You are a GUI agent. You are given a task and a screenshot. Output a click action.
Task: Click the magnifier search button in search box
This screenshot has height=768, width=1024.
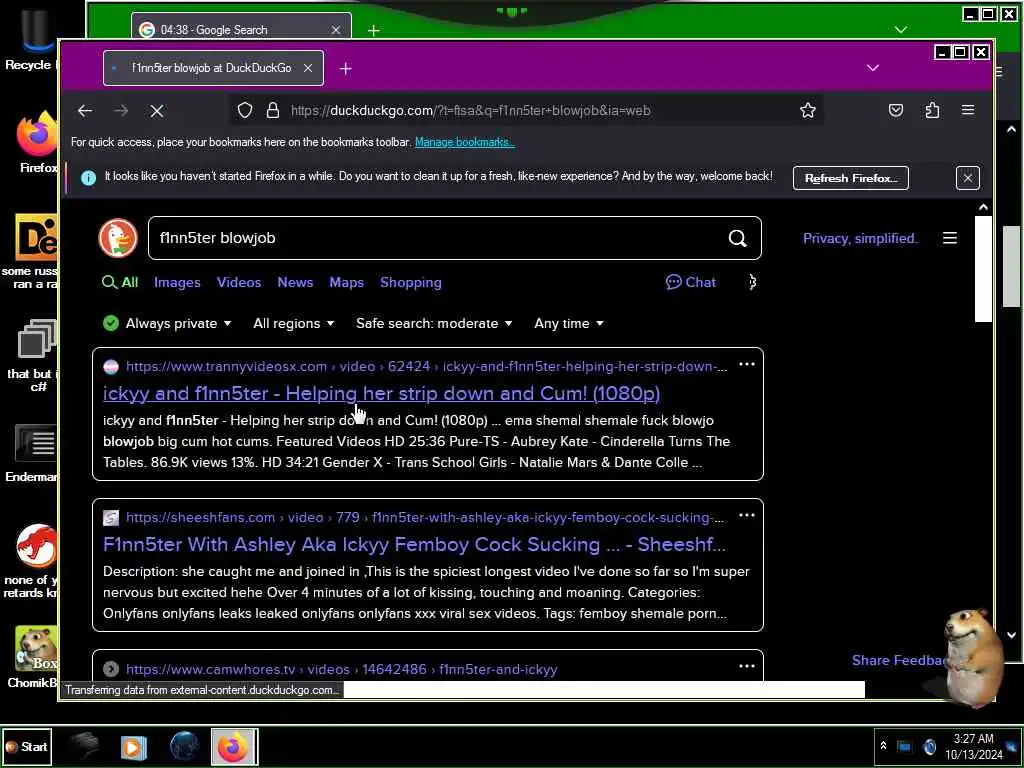point(737,238)
